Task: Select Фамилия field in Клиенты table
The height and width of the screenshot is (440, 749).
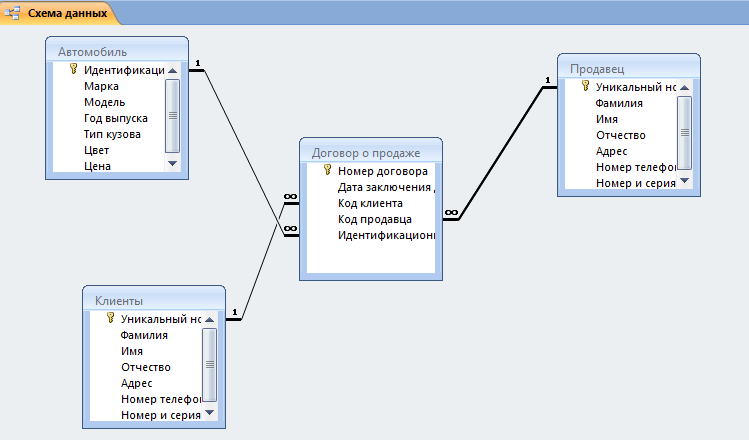Action: point(146,335)
